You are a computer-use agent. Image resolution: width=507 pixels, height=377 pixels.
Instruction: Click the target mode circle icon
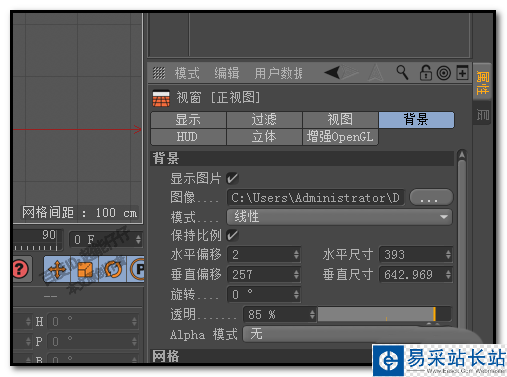pyautogui.click(x=444, y=73)
